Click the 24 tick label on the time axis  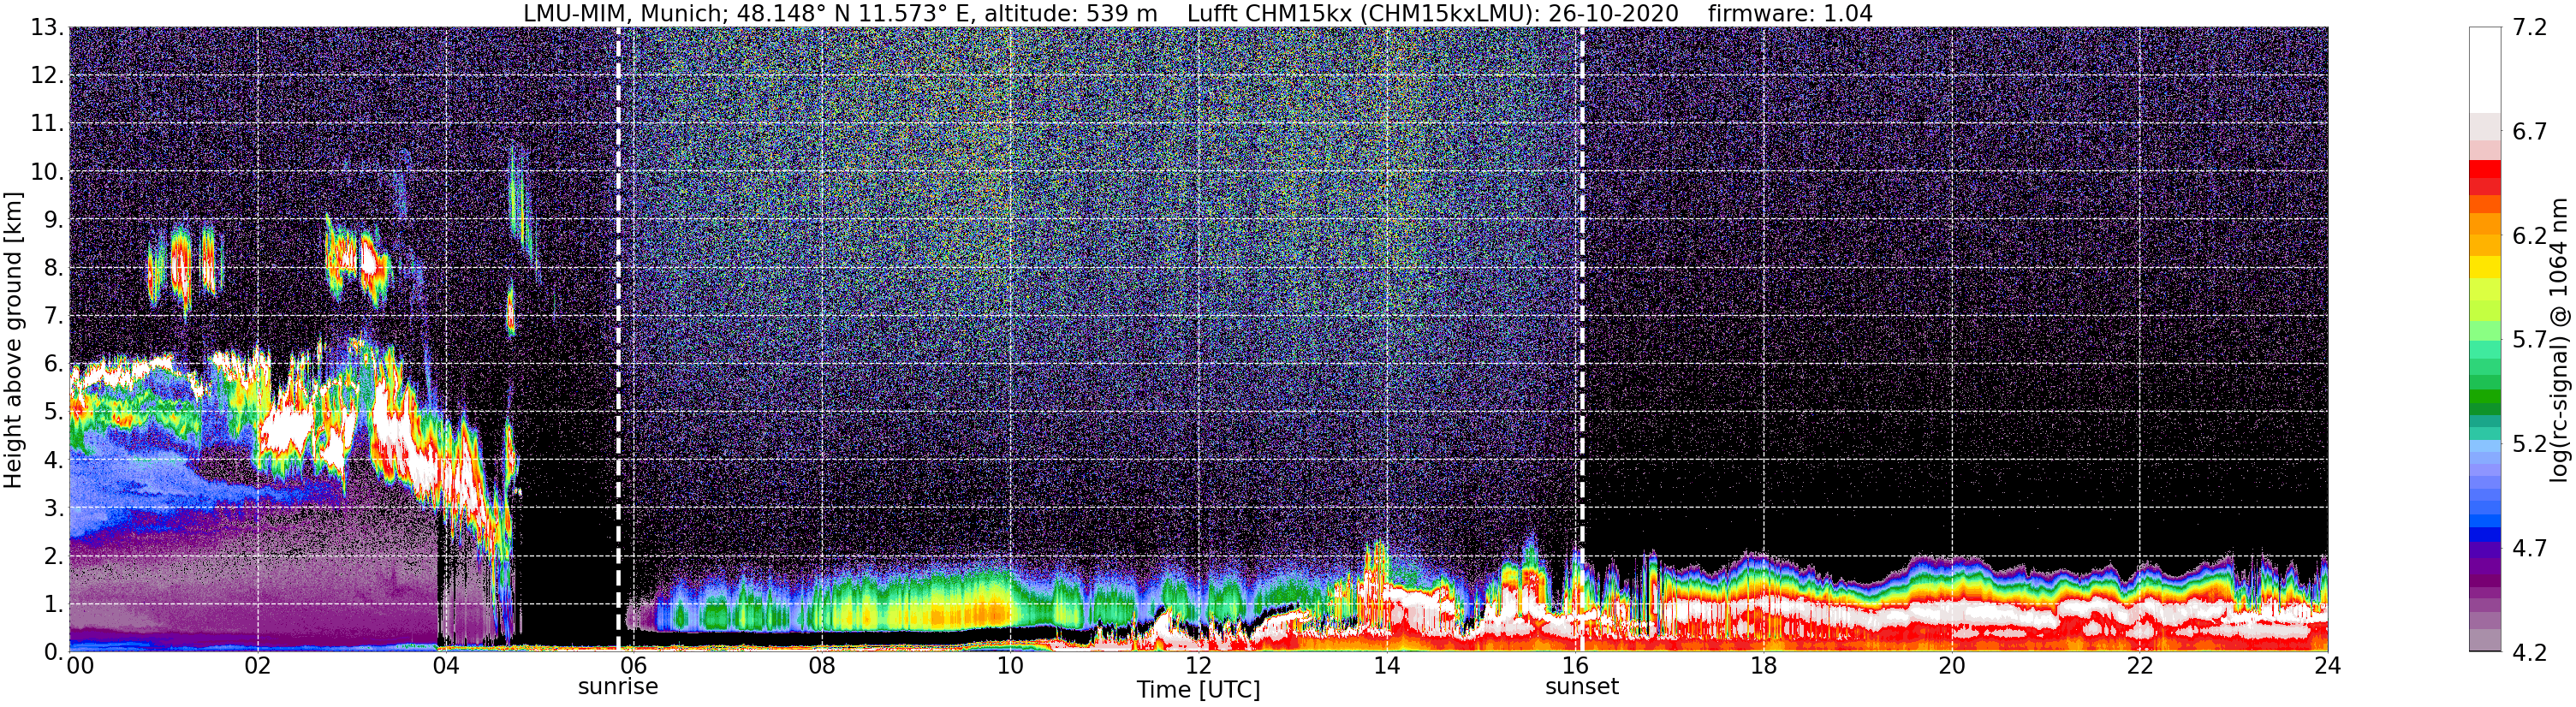[x=2327, y=666]
